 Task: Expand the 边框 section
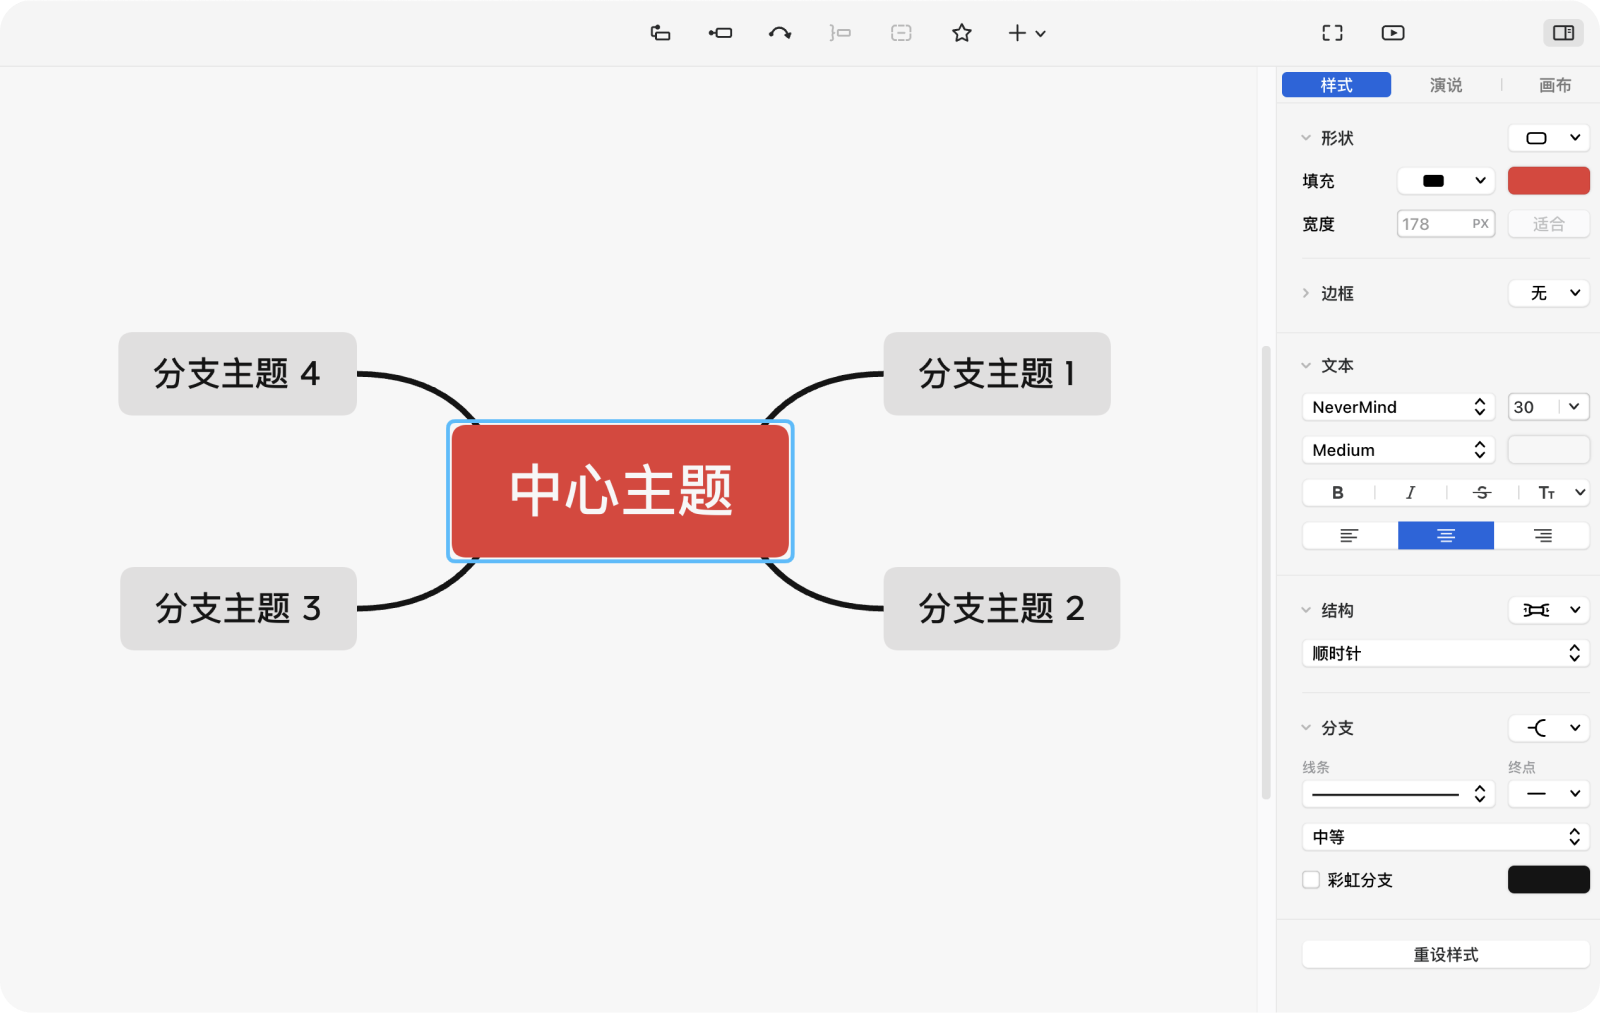1306,293
